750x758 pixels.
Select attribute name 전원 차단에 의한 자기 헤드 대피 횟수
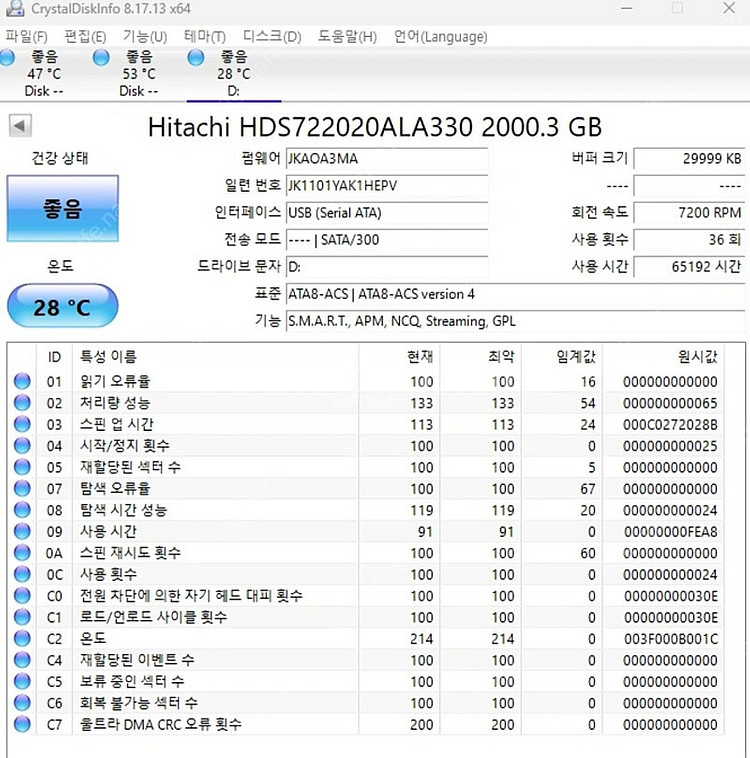[x=191, y=596]
